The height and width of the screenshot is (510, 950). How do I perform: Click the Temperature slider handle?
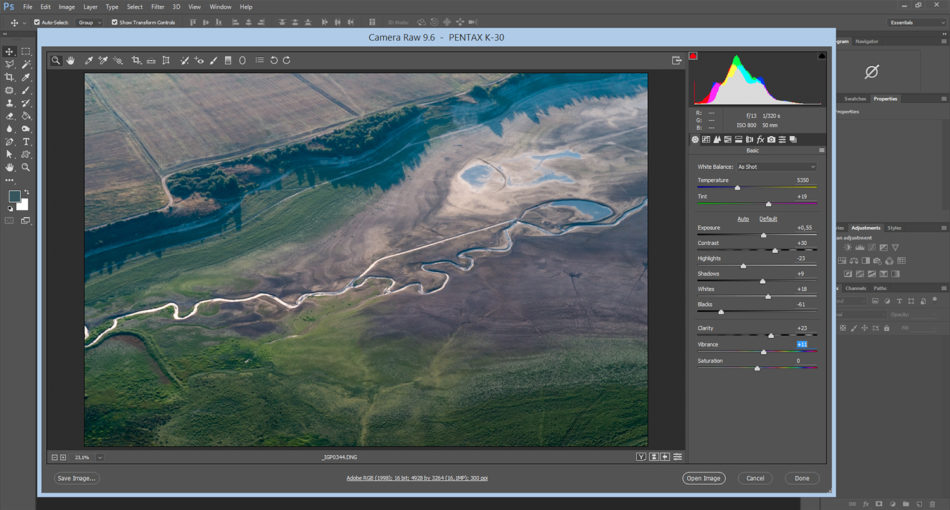pyautogui.click(x=738, y=188)
